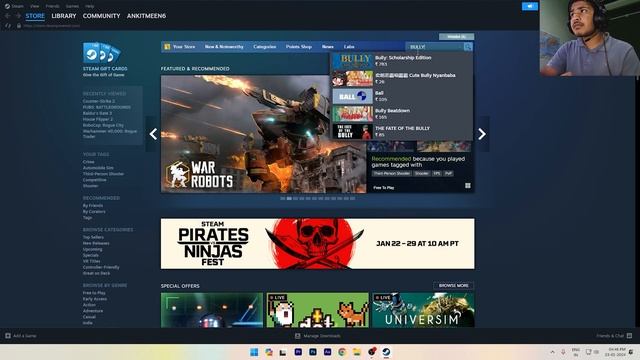Open Counter-Strike 2 in Recently Viewed

coord(99,101)
